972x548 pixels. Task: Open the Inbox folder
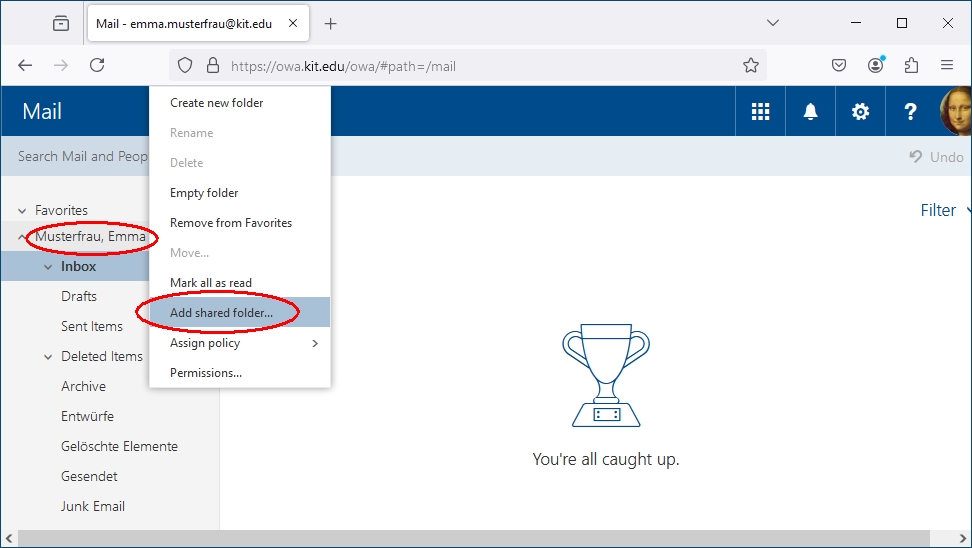click(79, 267)
